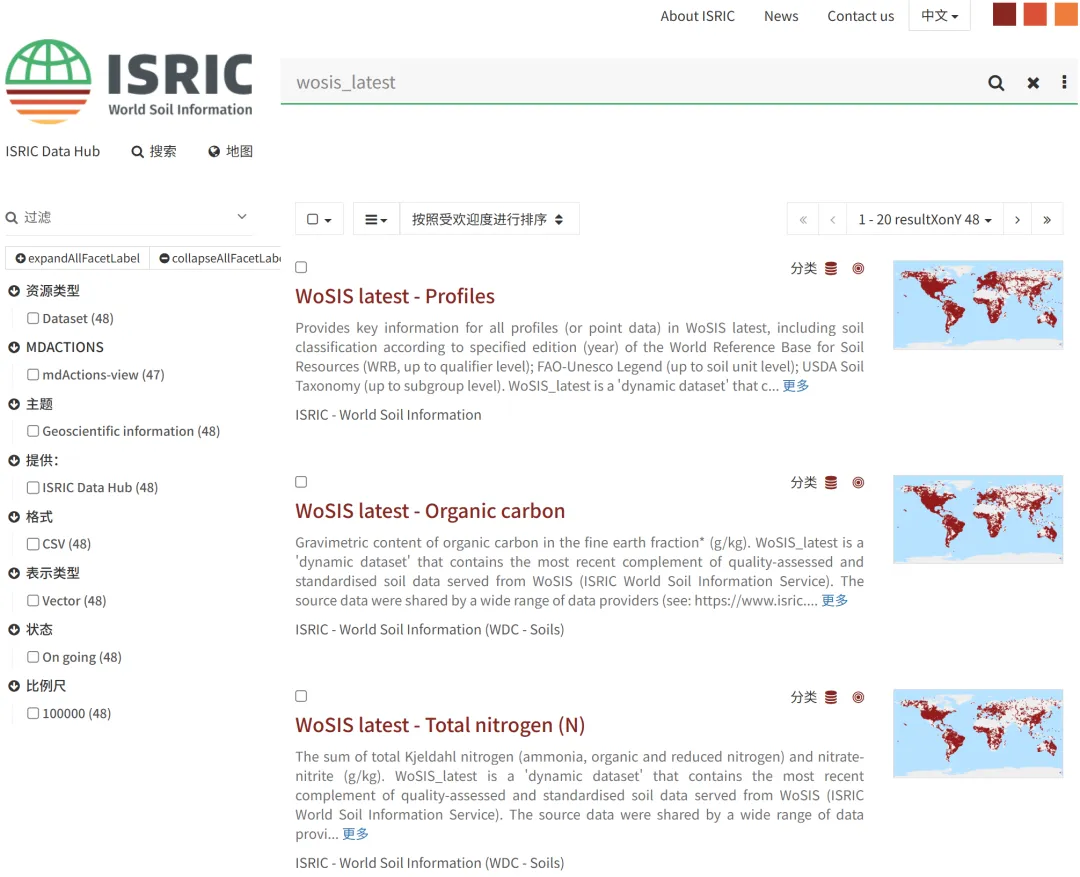Collapse the 提供 facet arrow icon
The image size is (1080, 877).
coord(14,461)
